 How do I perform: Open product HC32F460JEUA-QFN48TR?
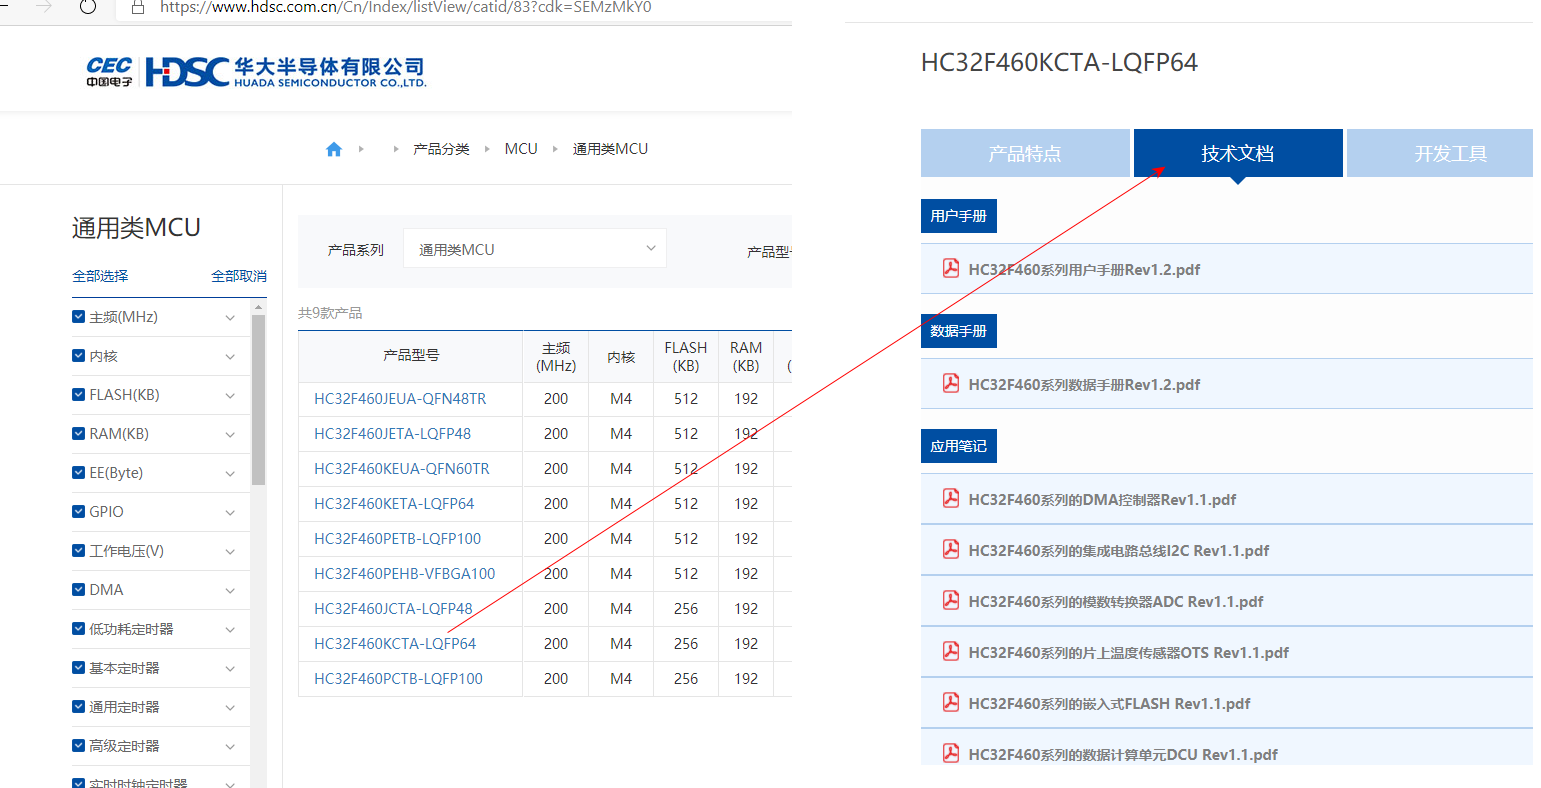pos(400,399)
